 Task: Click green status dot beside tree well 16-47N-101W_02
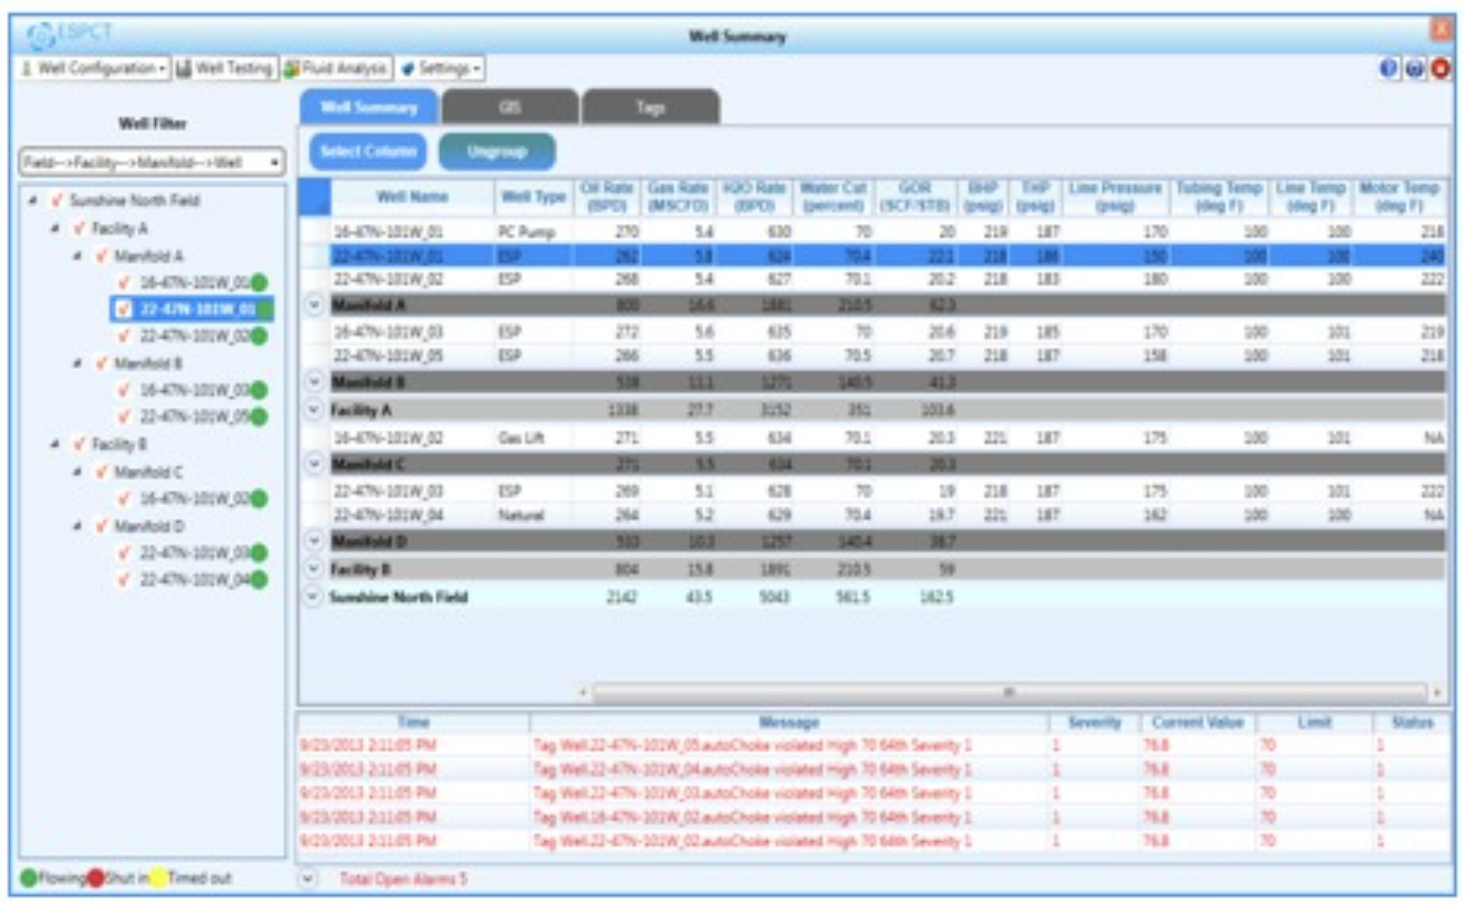(259, 498)
